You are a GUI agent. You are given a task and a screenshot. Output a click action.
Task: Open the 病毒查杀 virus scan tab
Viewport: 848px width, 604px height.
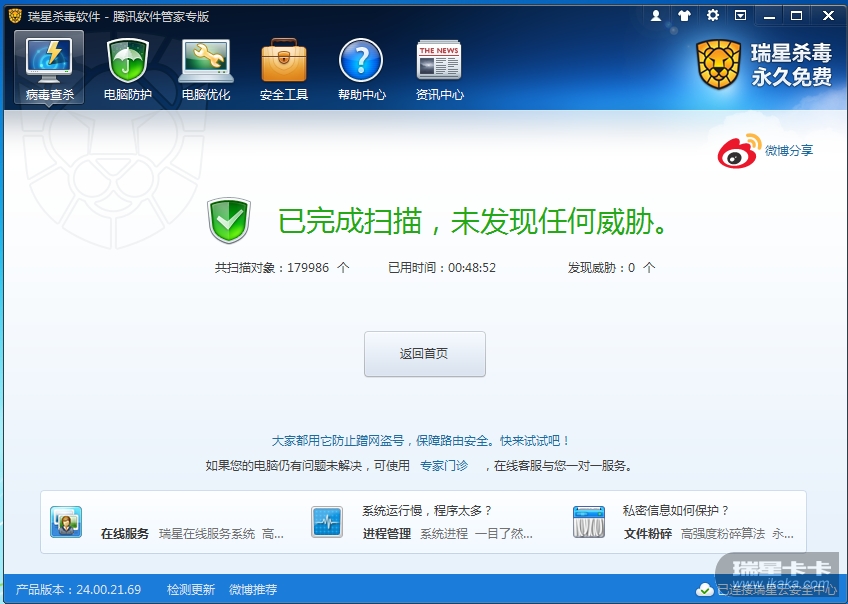tap(49, 67)
